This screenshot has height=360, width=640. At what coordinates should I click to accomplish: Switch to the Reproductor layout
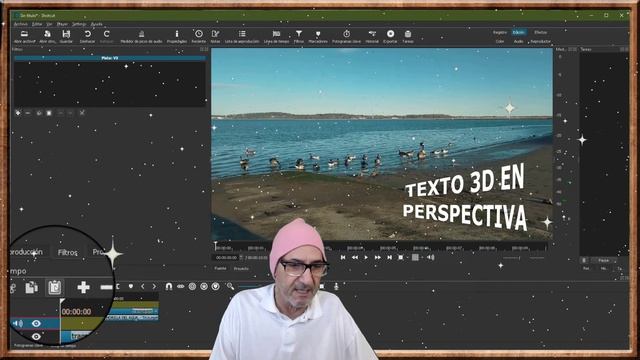point(540,41)
